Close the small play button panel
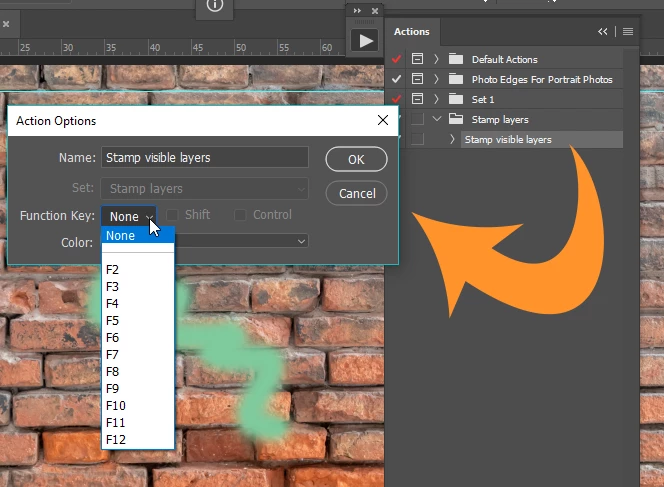The image size is (664, 487). tap(375, 11)
